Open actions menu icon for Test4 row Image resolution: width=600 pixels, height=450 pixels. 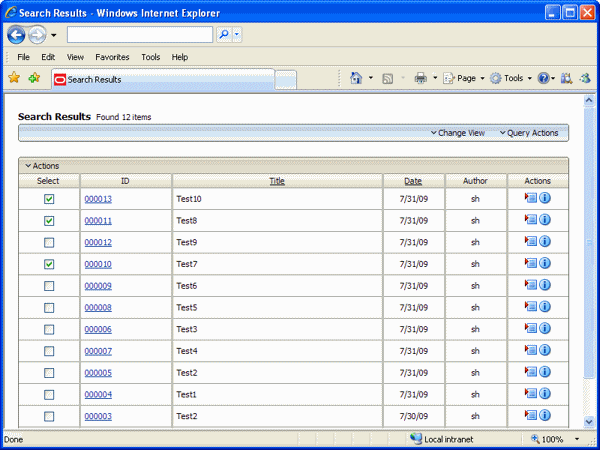(531, 350)
